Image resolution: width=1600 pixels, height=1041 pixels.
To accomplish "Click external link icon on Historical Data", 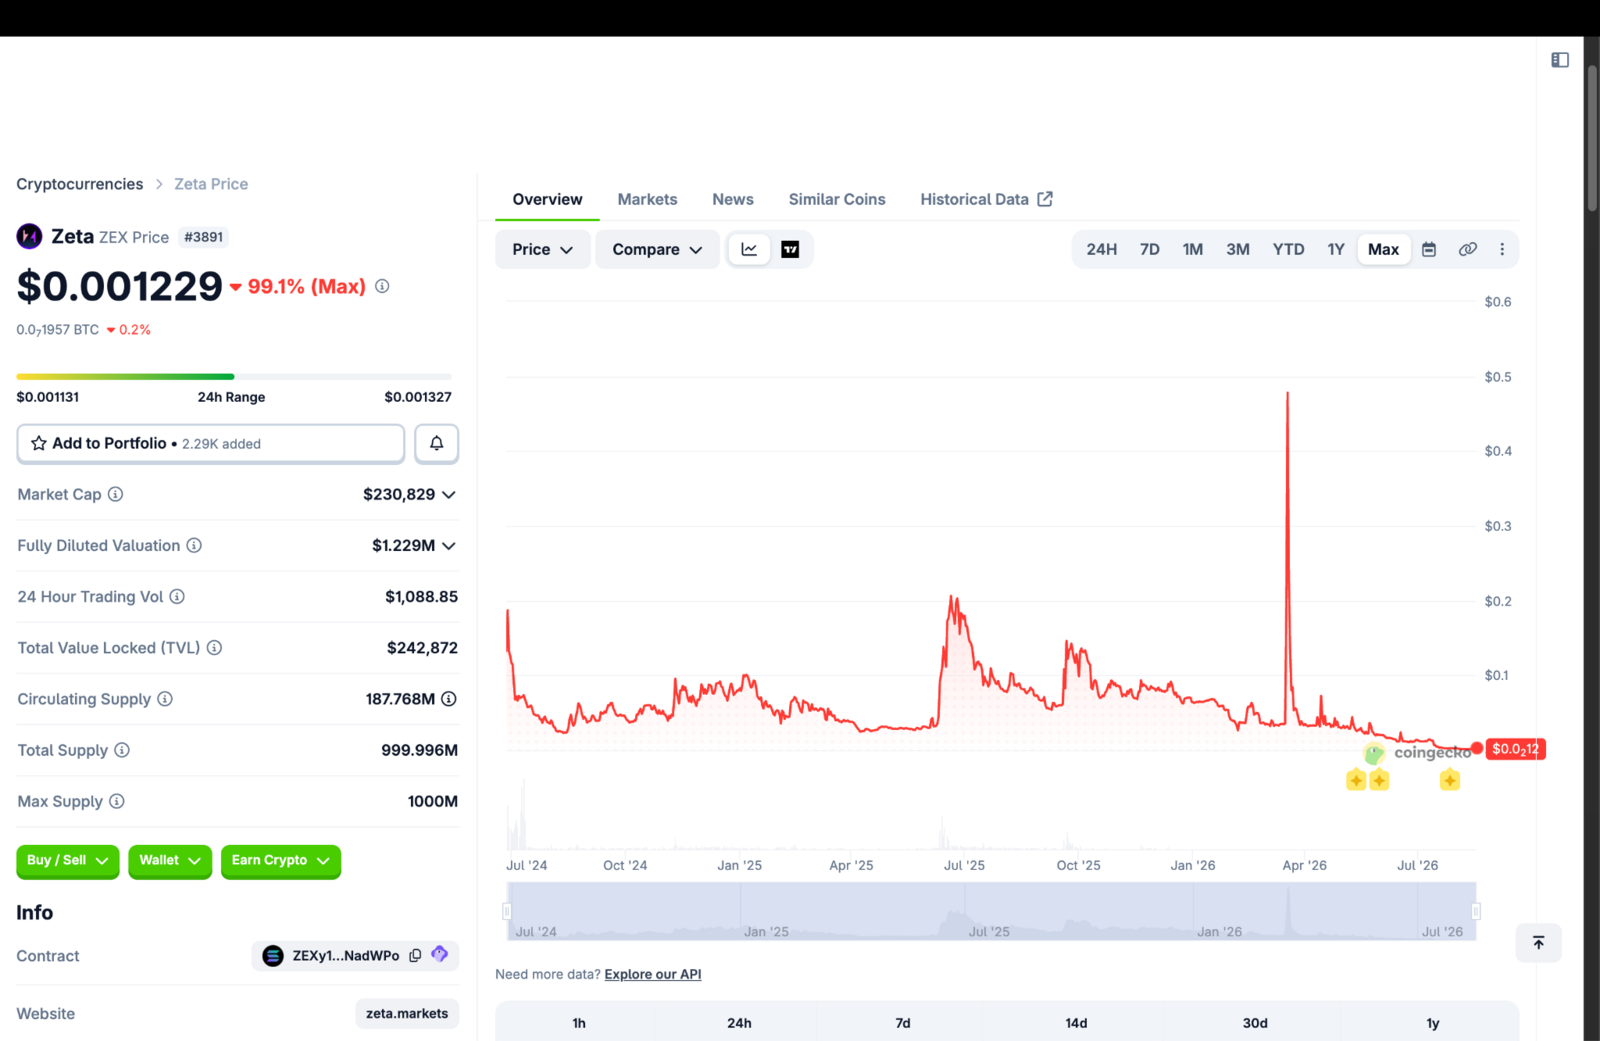I will [x=1045, y=199].
